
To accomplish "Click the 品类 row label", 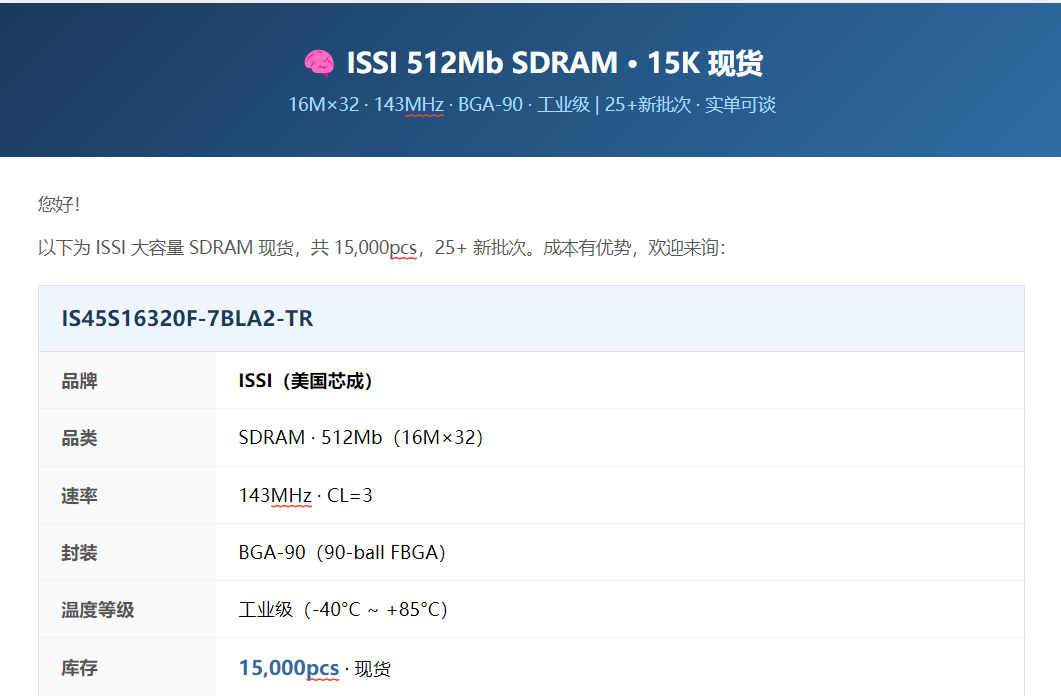I will click(79, 438).
